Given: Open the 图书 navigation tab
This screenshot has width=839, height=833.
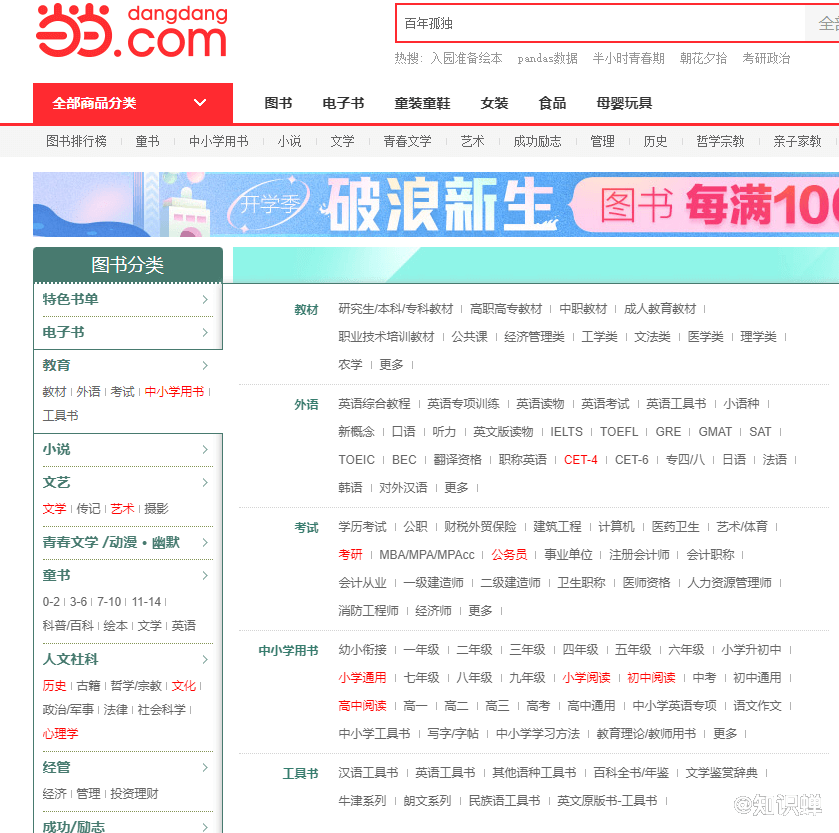Looking at the screenshot, I should 278,103.
